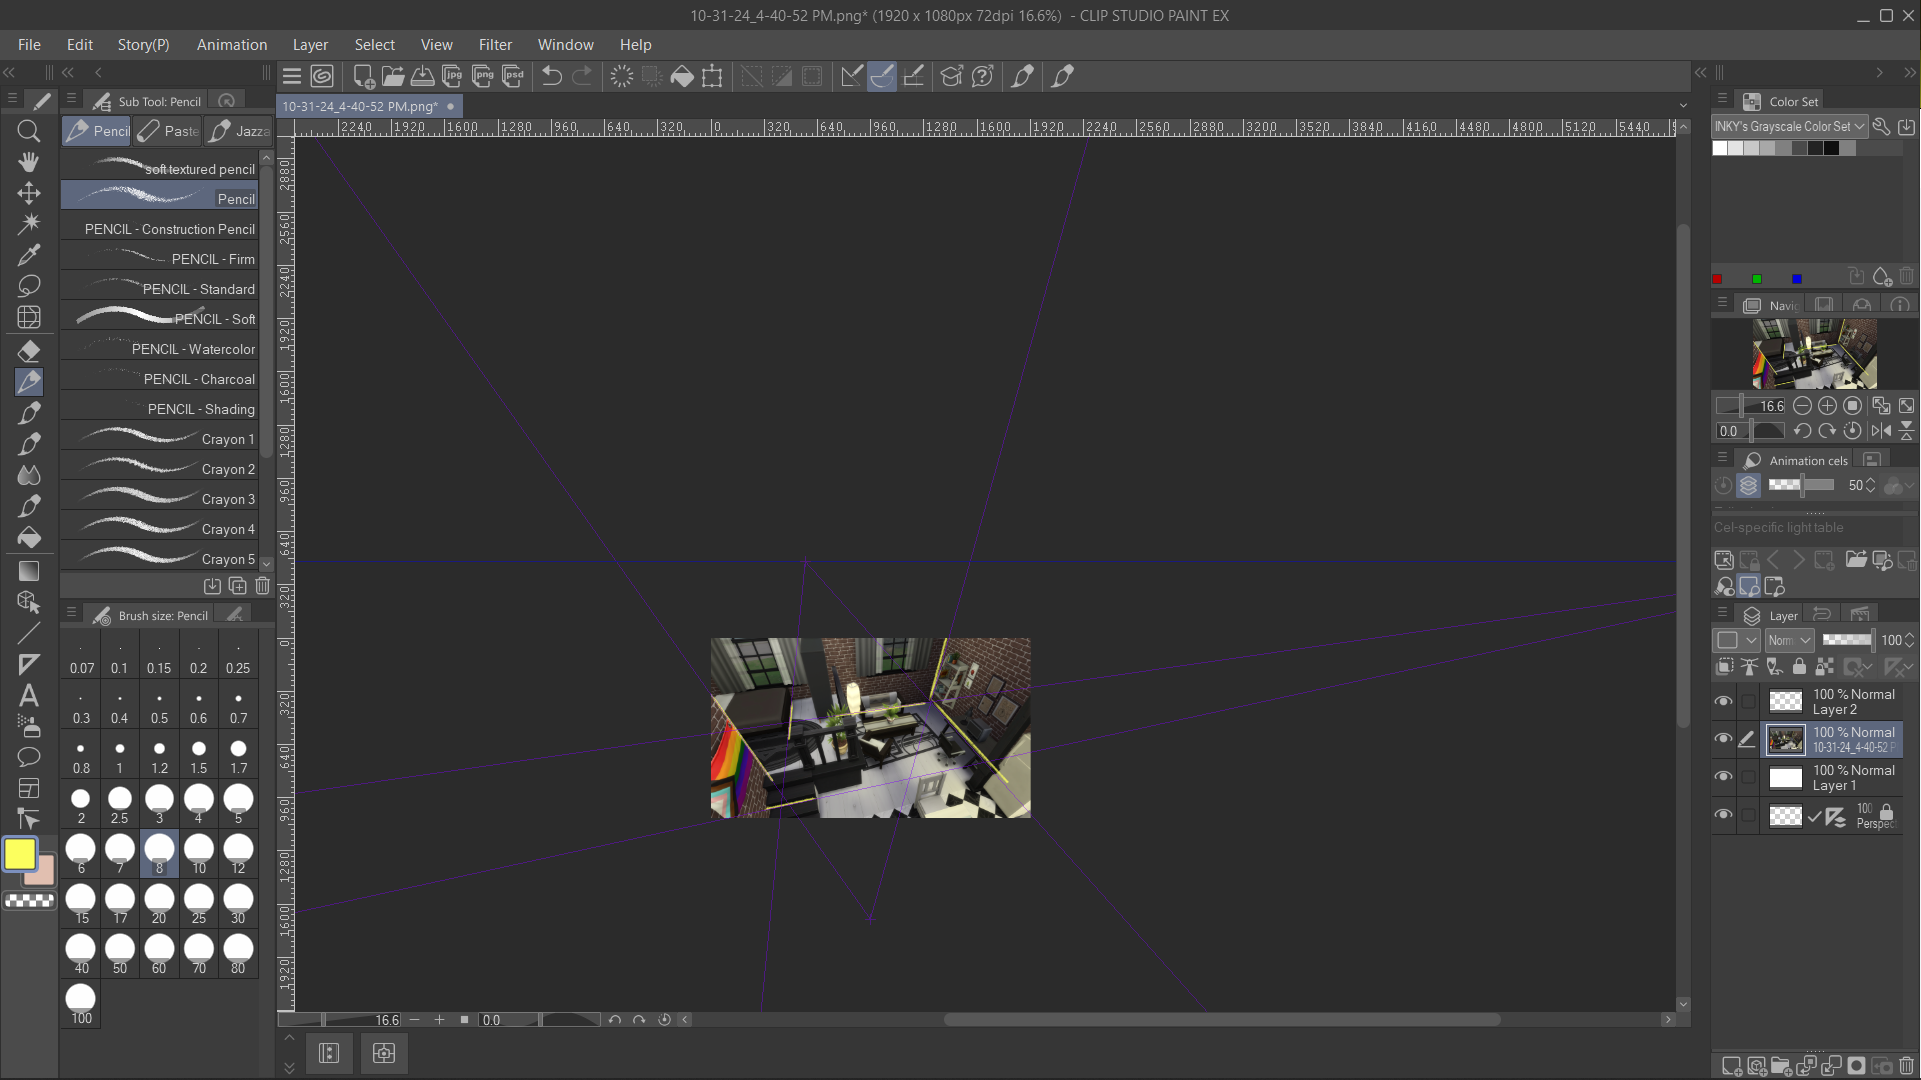1921x1080 pixels.
Task: Switch to the Pastel sub tool tab
Action: (169, 131)
